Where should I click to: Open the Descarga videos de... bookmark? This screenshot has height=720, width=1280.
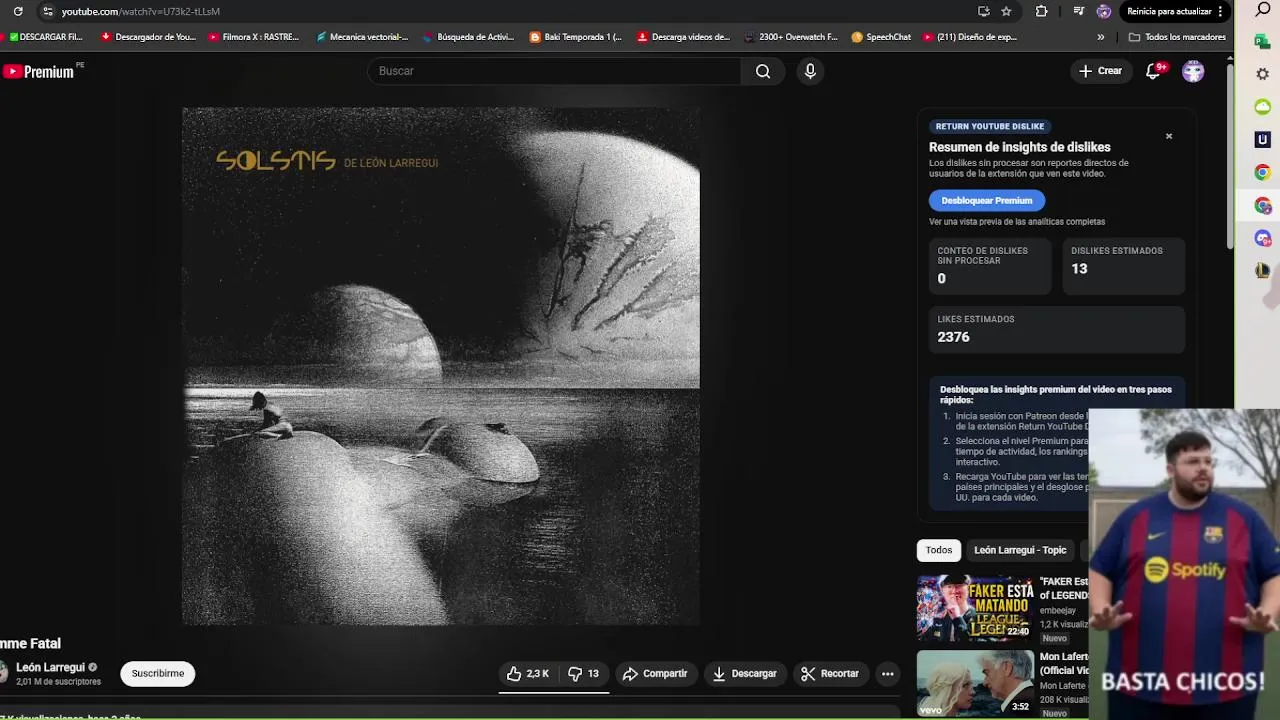point(684,37)
